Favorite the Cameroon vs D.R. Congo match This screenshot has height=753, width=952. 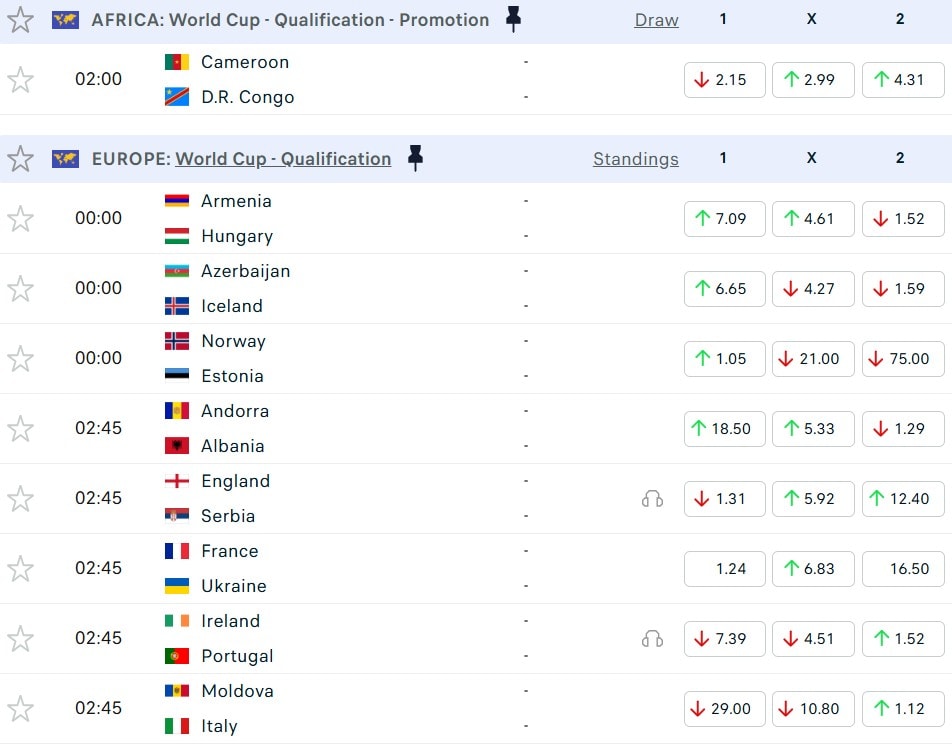point(20,79)
